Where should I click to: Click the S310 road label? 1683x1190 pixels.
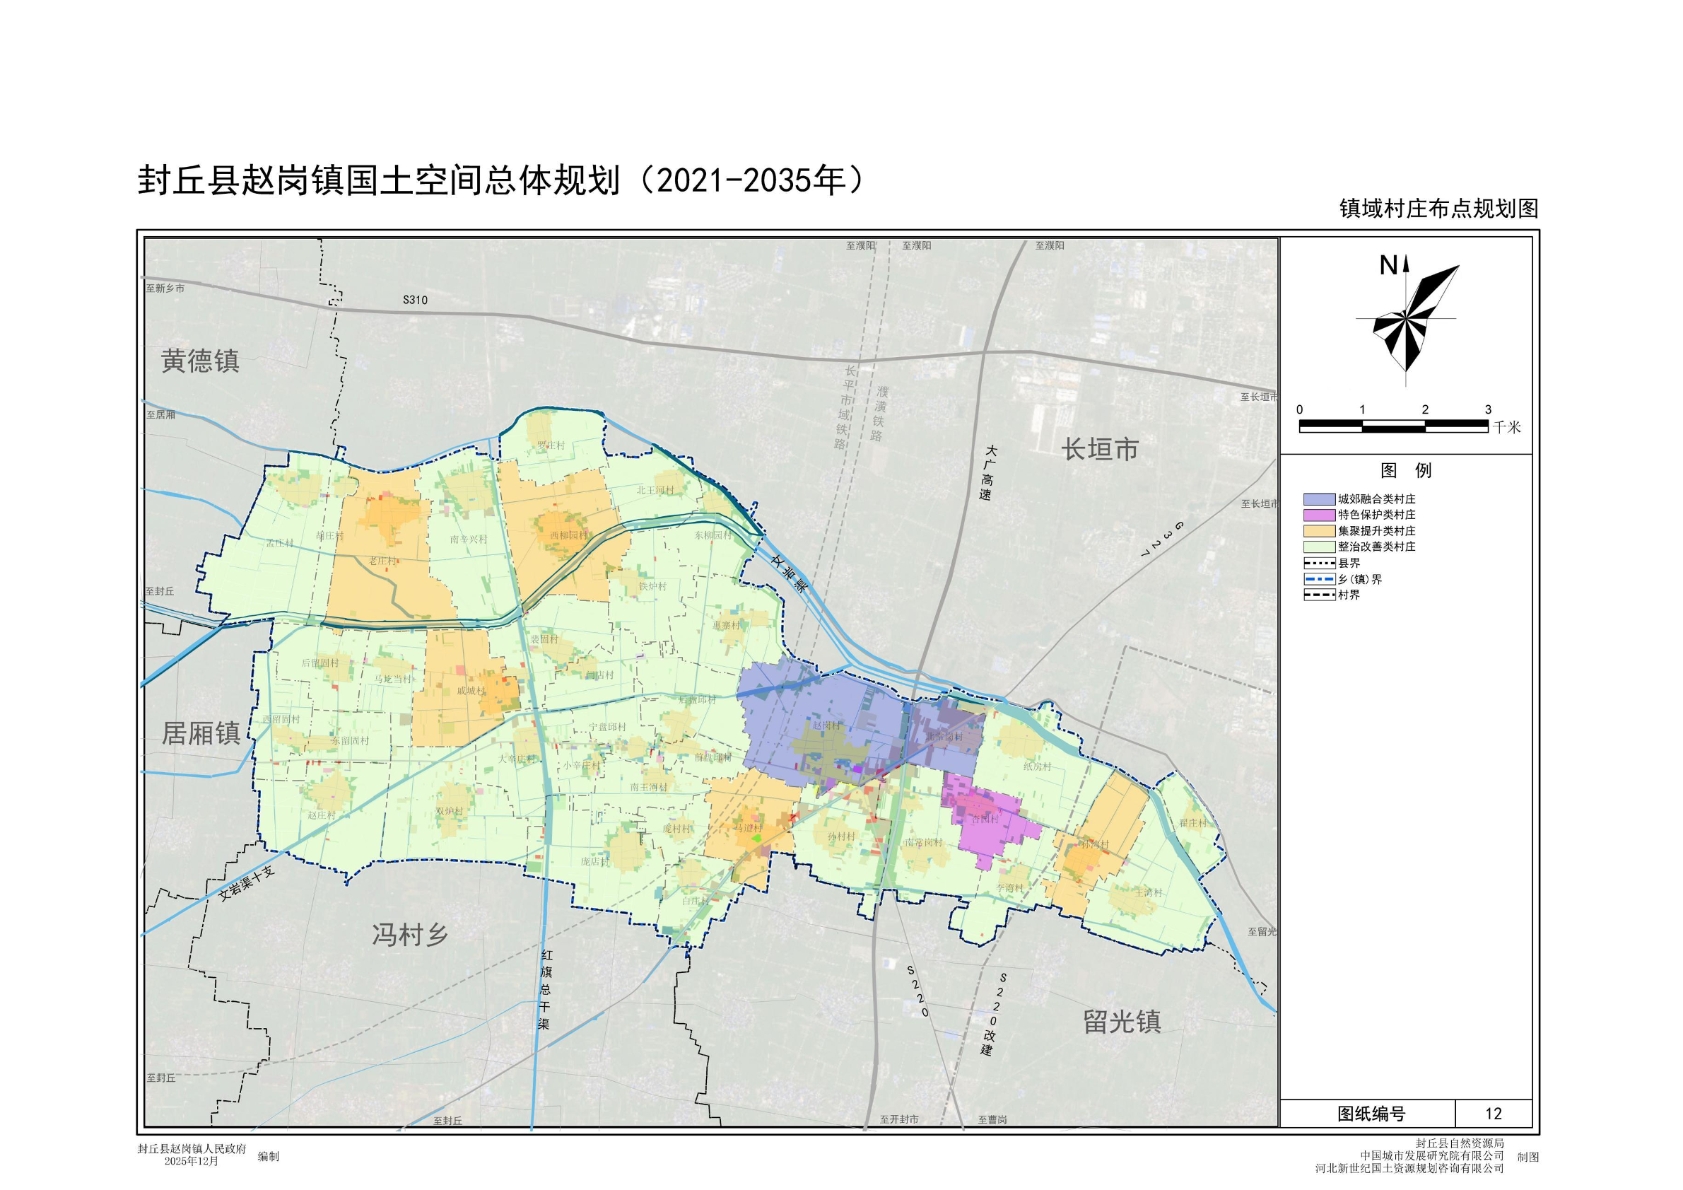pyautogui.click(x=415, y=300)
